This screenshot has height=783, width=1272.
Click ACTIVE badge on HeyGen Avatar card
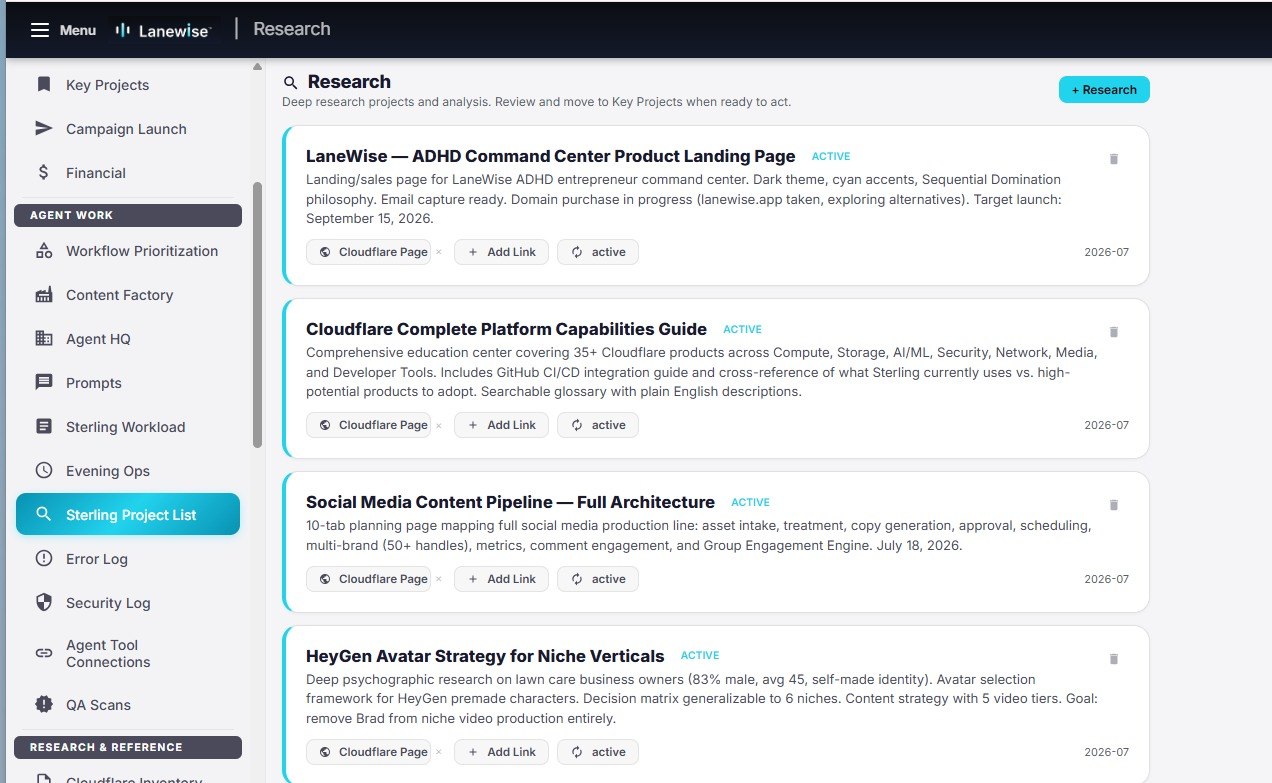point(700,656)
